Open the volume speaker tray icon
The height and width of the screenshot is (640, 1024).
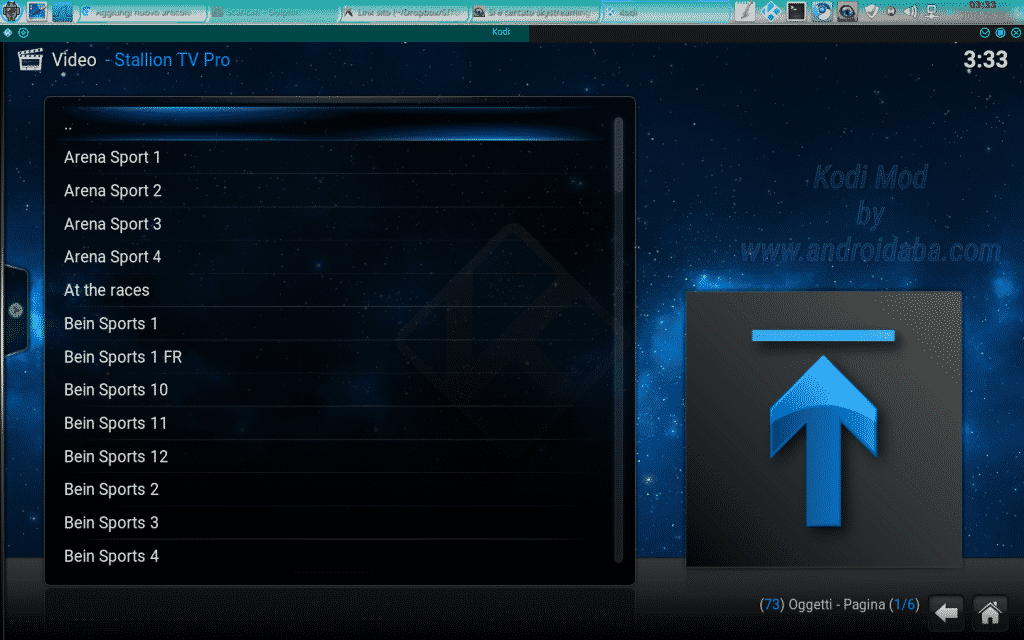[x=910, y=11]
